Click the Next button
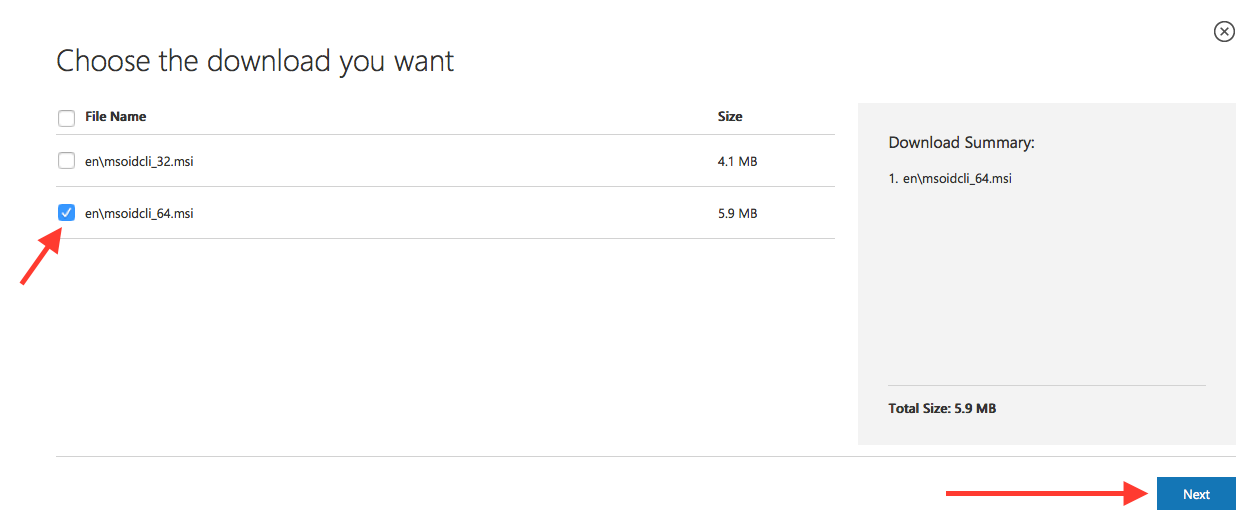1255x525 pixels. point(1196,494)
